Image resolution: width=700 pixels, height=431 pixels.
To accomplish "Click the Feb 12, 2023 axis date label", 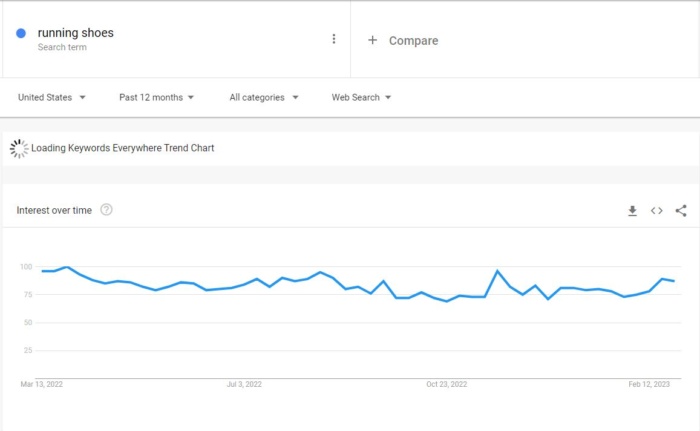I will (x=649, y=384).
